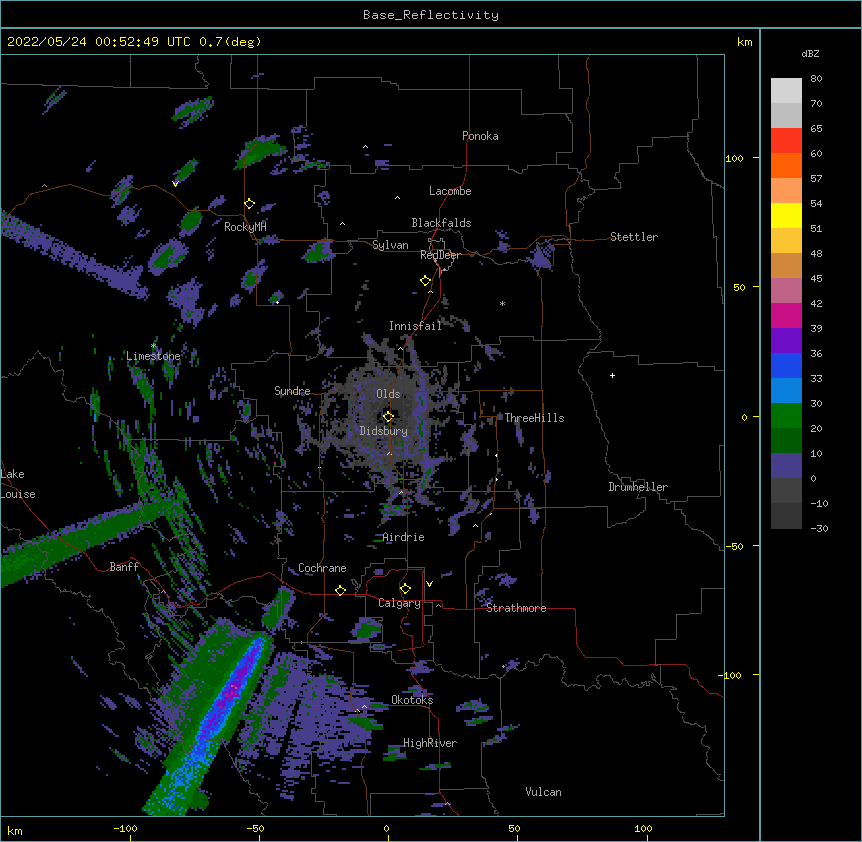The width and height of the screenshot is (862, 842).
Task: Click the Strathmore city label
Action: point(516,608)
